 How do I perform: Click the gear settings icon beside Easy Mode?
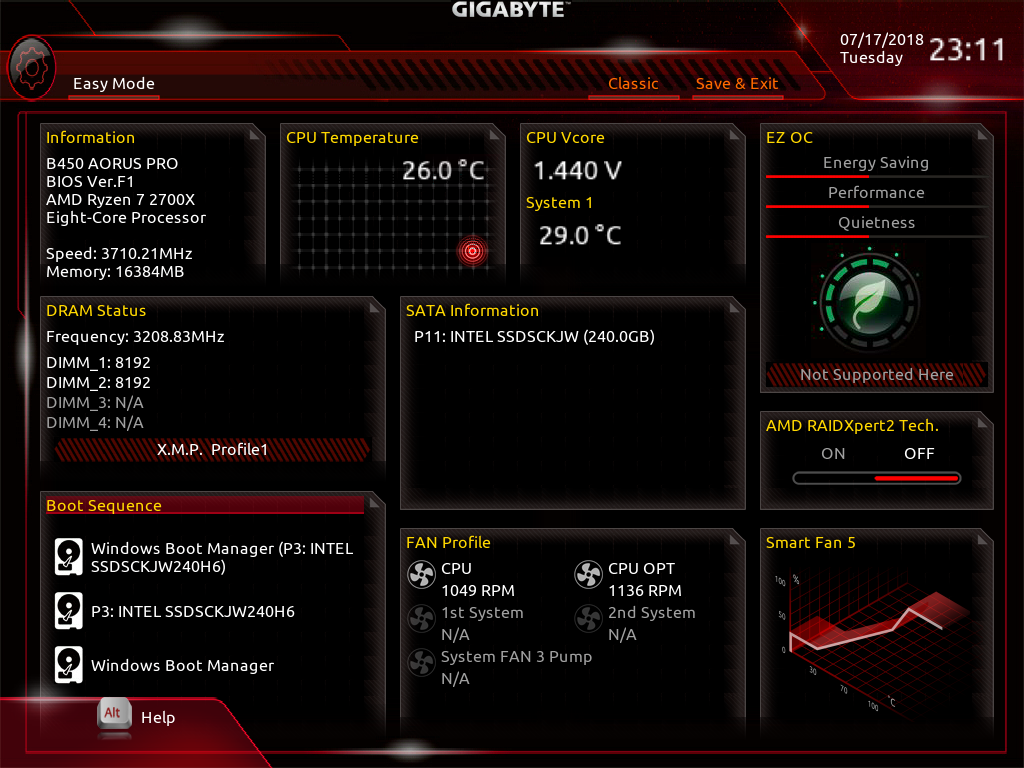coord(31,68)
